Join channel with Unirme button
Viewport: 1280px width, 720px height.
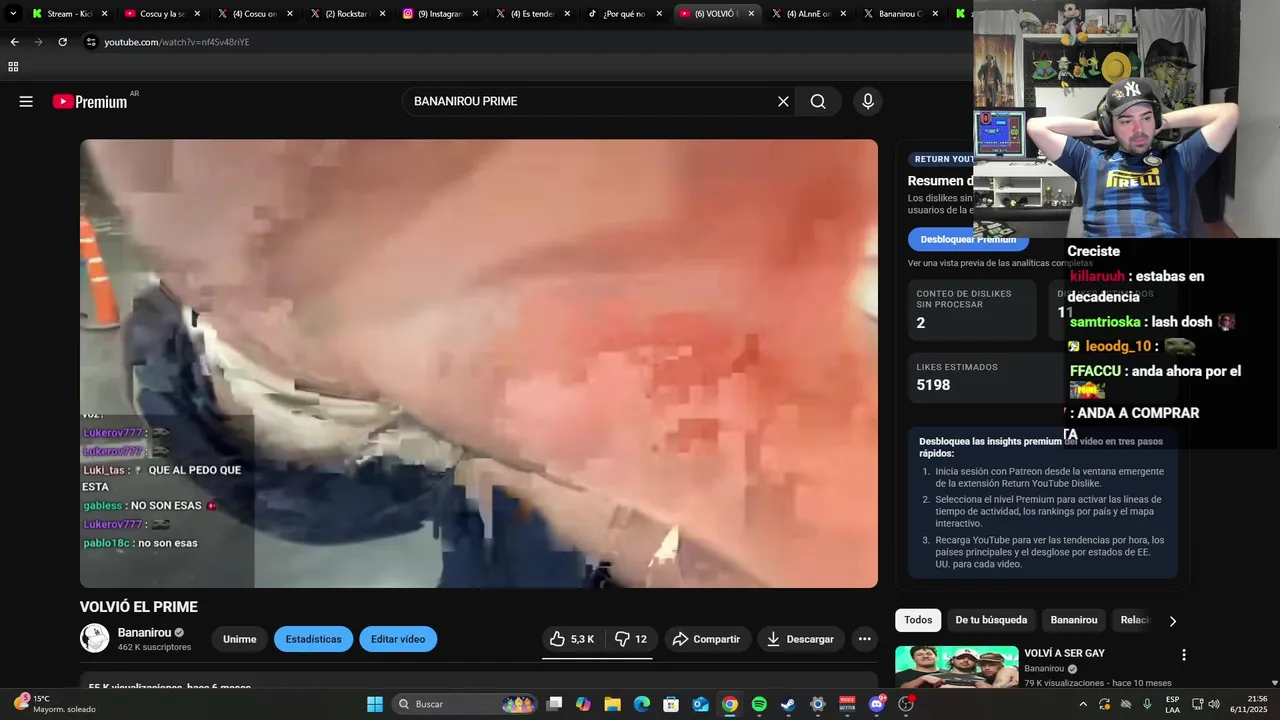[x=240, y=639]
